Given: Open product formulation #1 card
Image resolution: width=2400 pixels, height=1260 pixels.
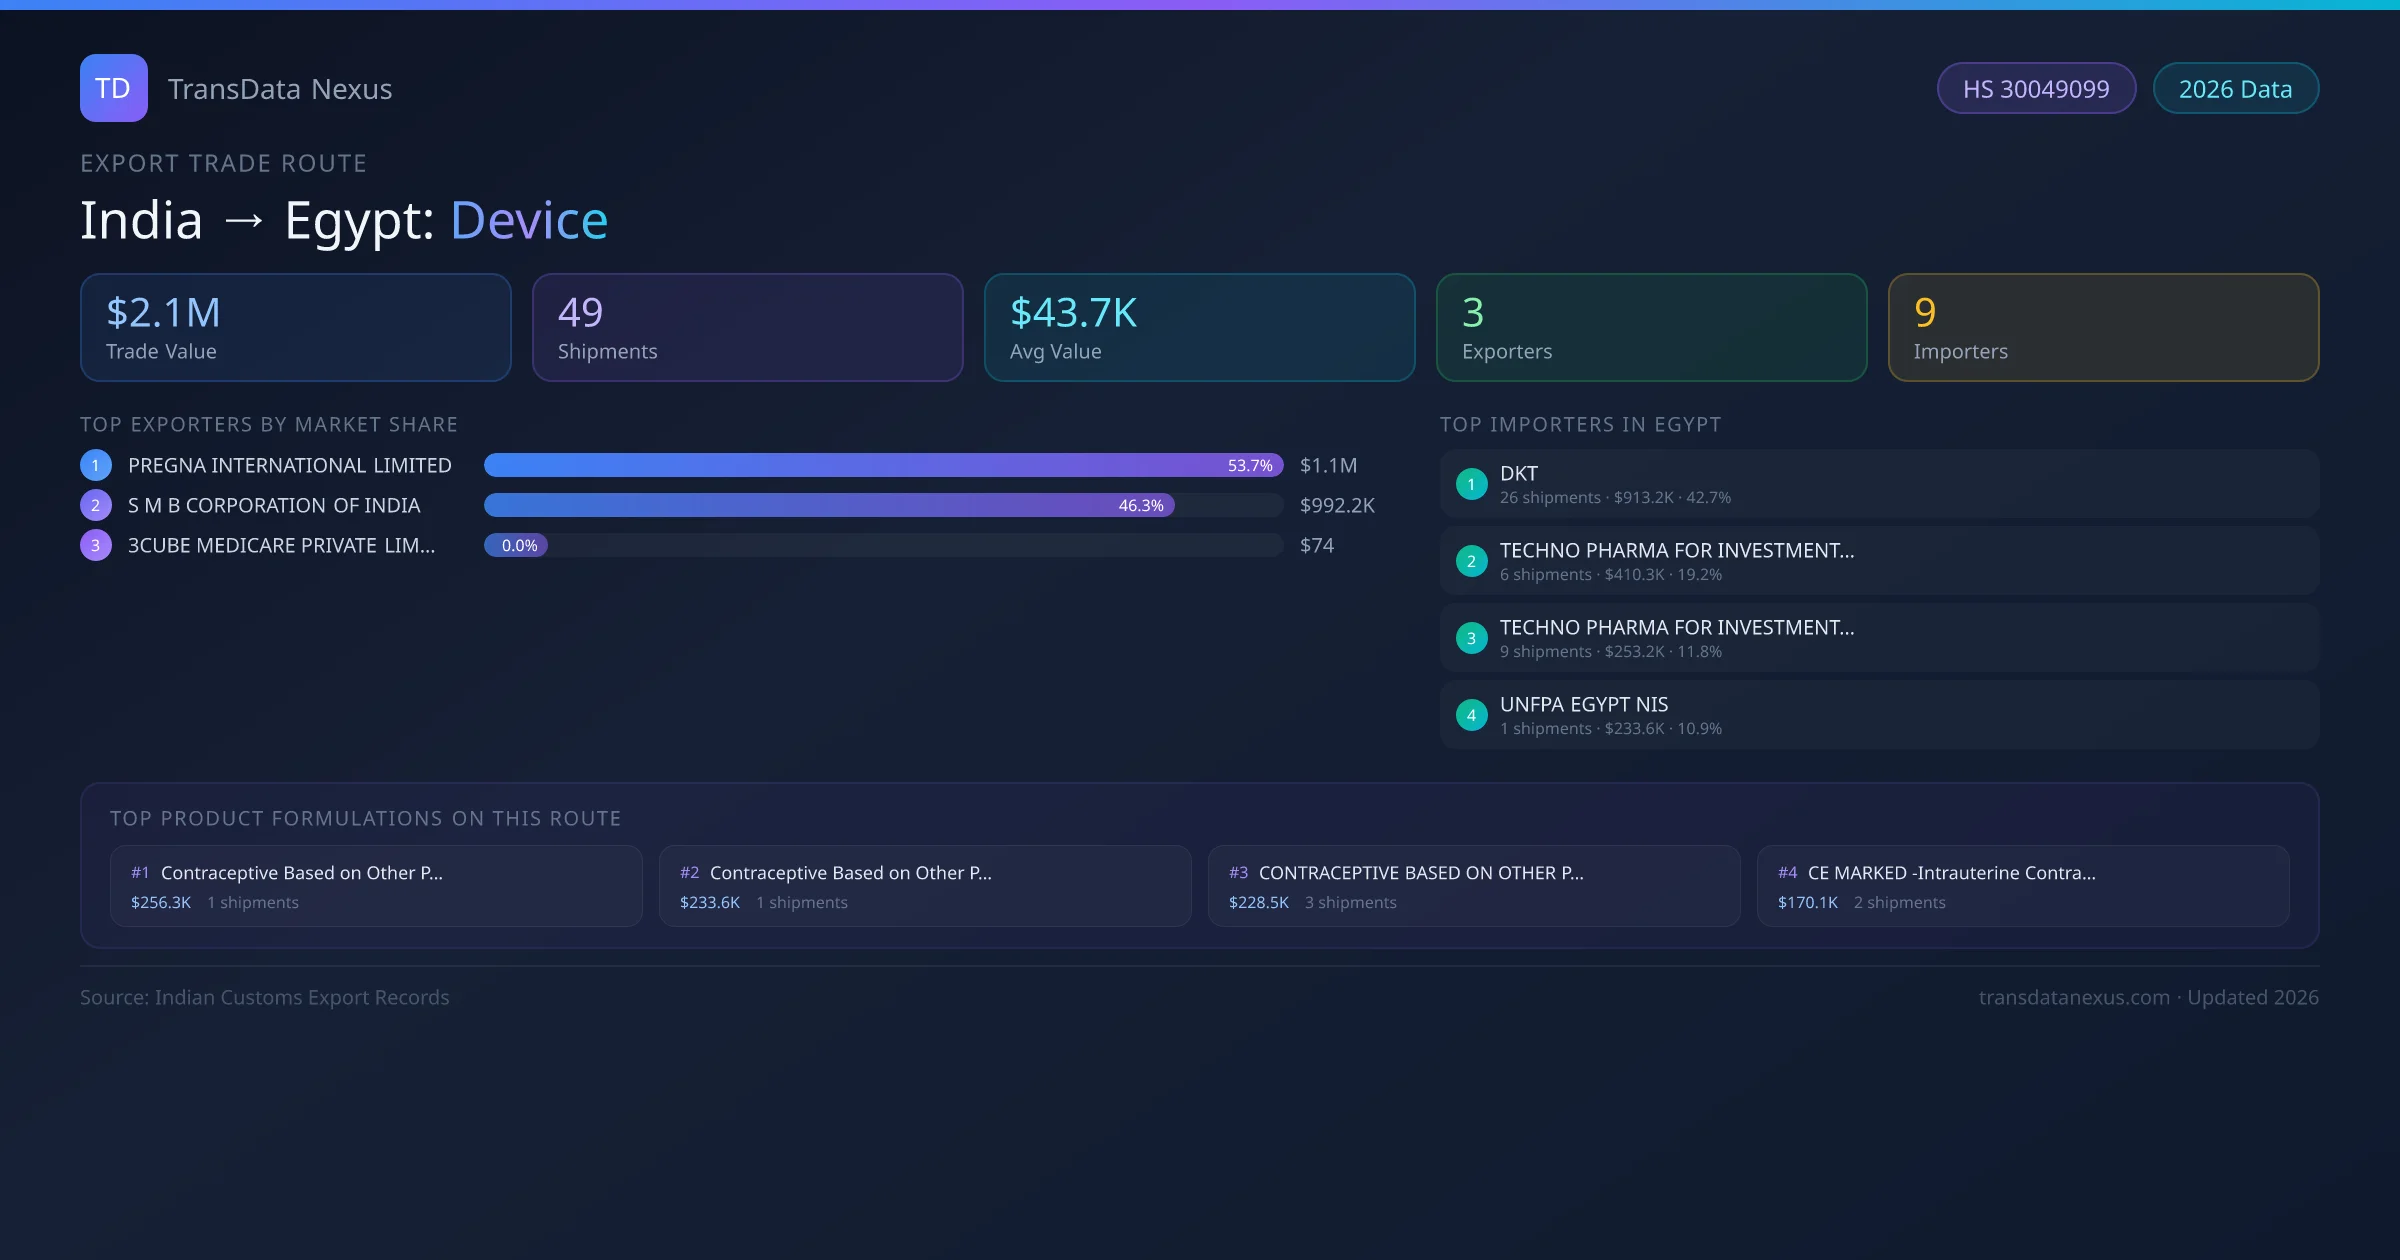Looking at the screenshot, I should (376, 886).
